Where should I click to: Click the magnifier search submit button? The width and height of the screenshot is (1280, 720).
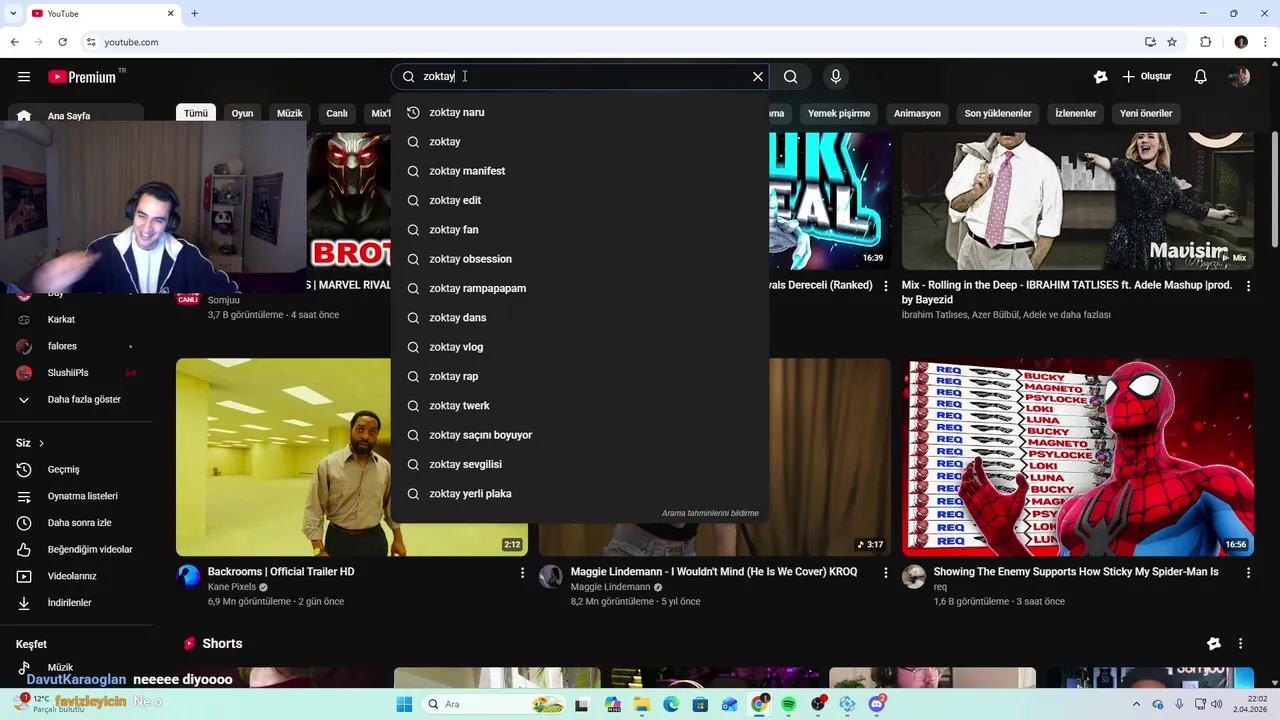click(x=791, y=77)
